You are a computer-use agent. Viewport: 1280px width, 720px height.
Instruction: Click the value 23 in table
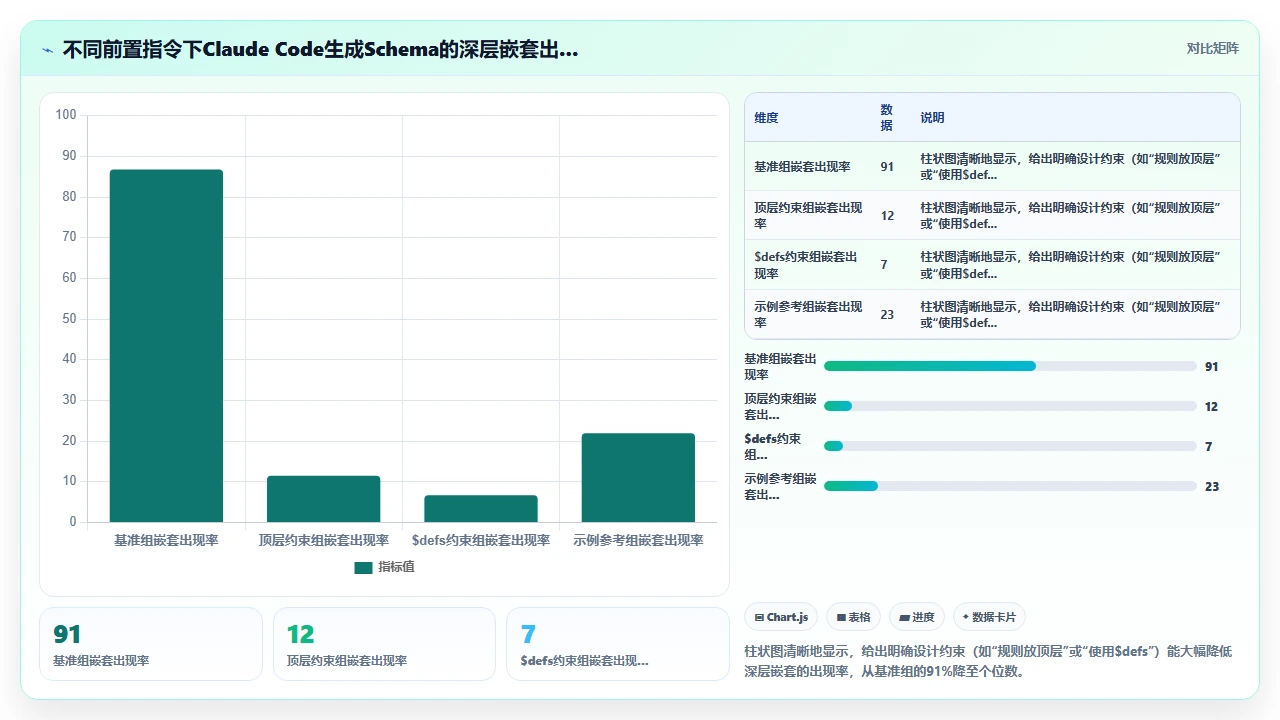(x=887, y=314)
